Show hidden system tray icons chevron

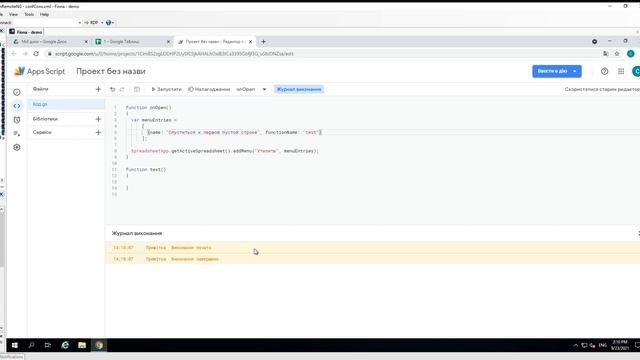[576, 345]
